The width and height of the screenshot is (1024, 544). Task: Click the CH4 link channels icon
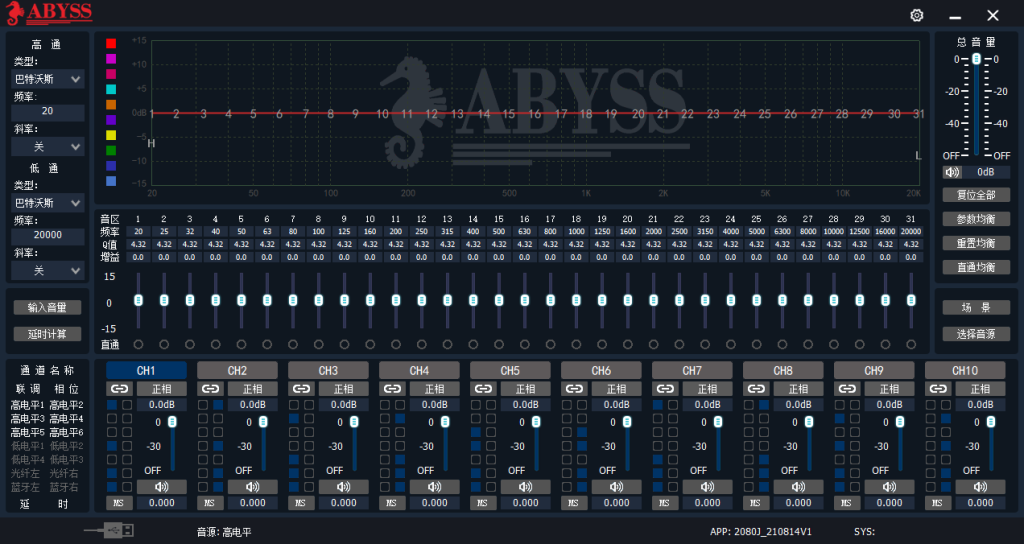[x=392, y=389]
